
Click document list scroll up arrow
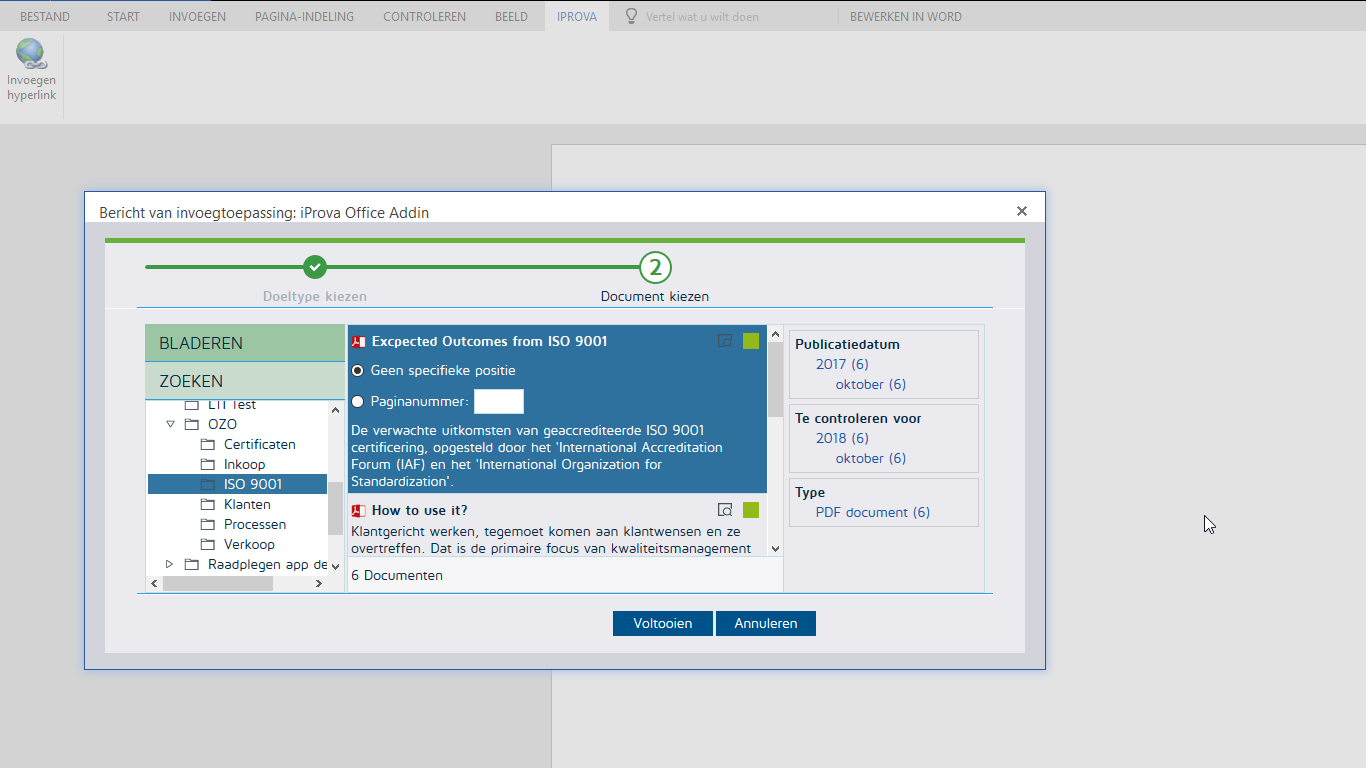(x=775, y=333)
